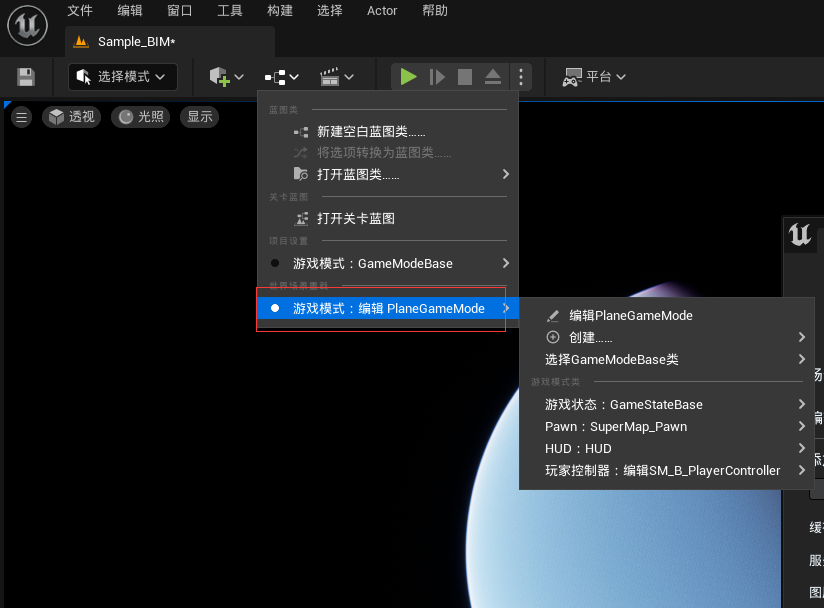Open the 选择 menu
Screen dimensions: 824x608
329,11
